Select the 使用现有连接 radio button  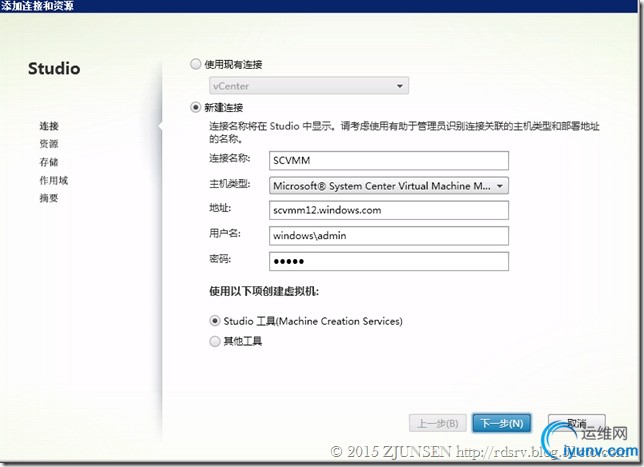pos(196,64)
